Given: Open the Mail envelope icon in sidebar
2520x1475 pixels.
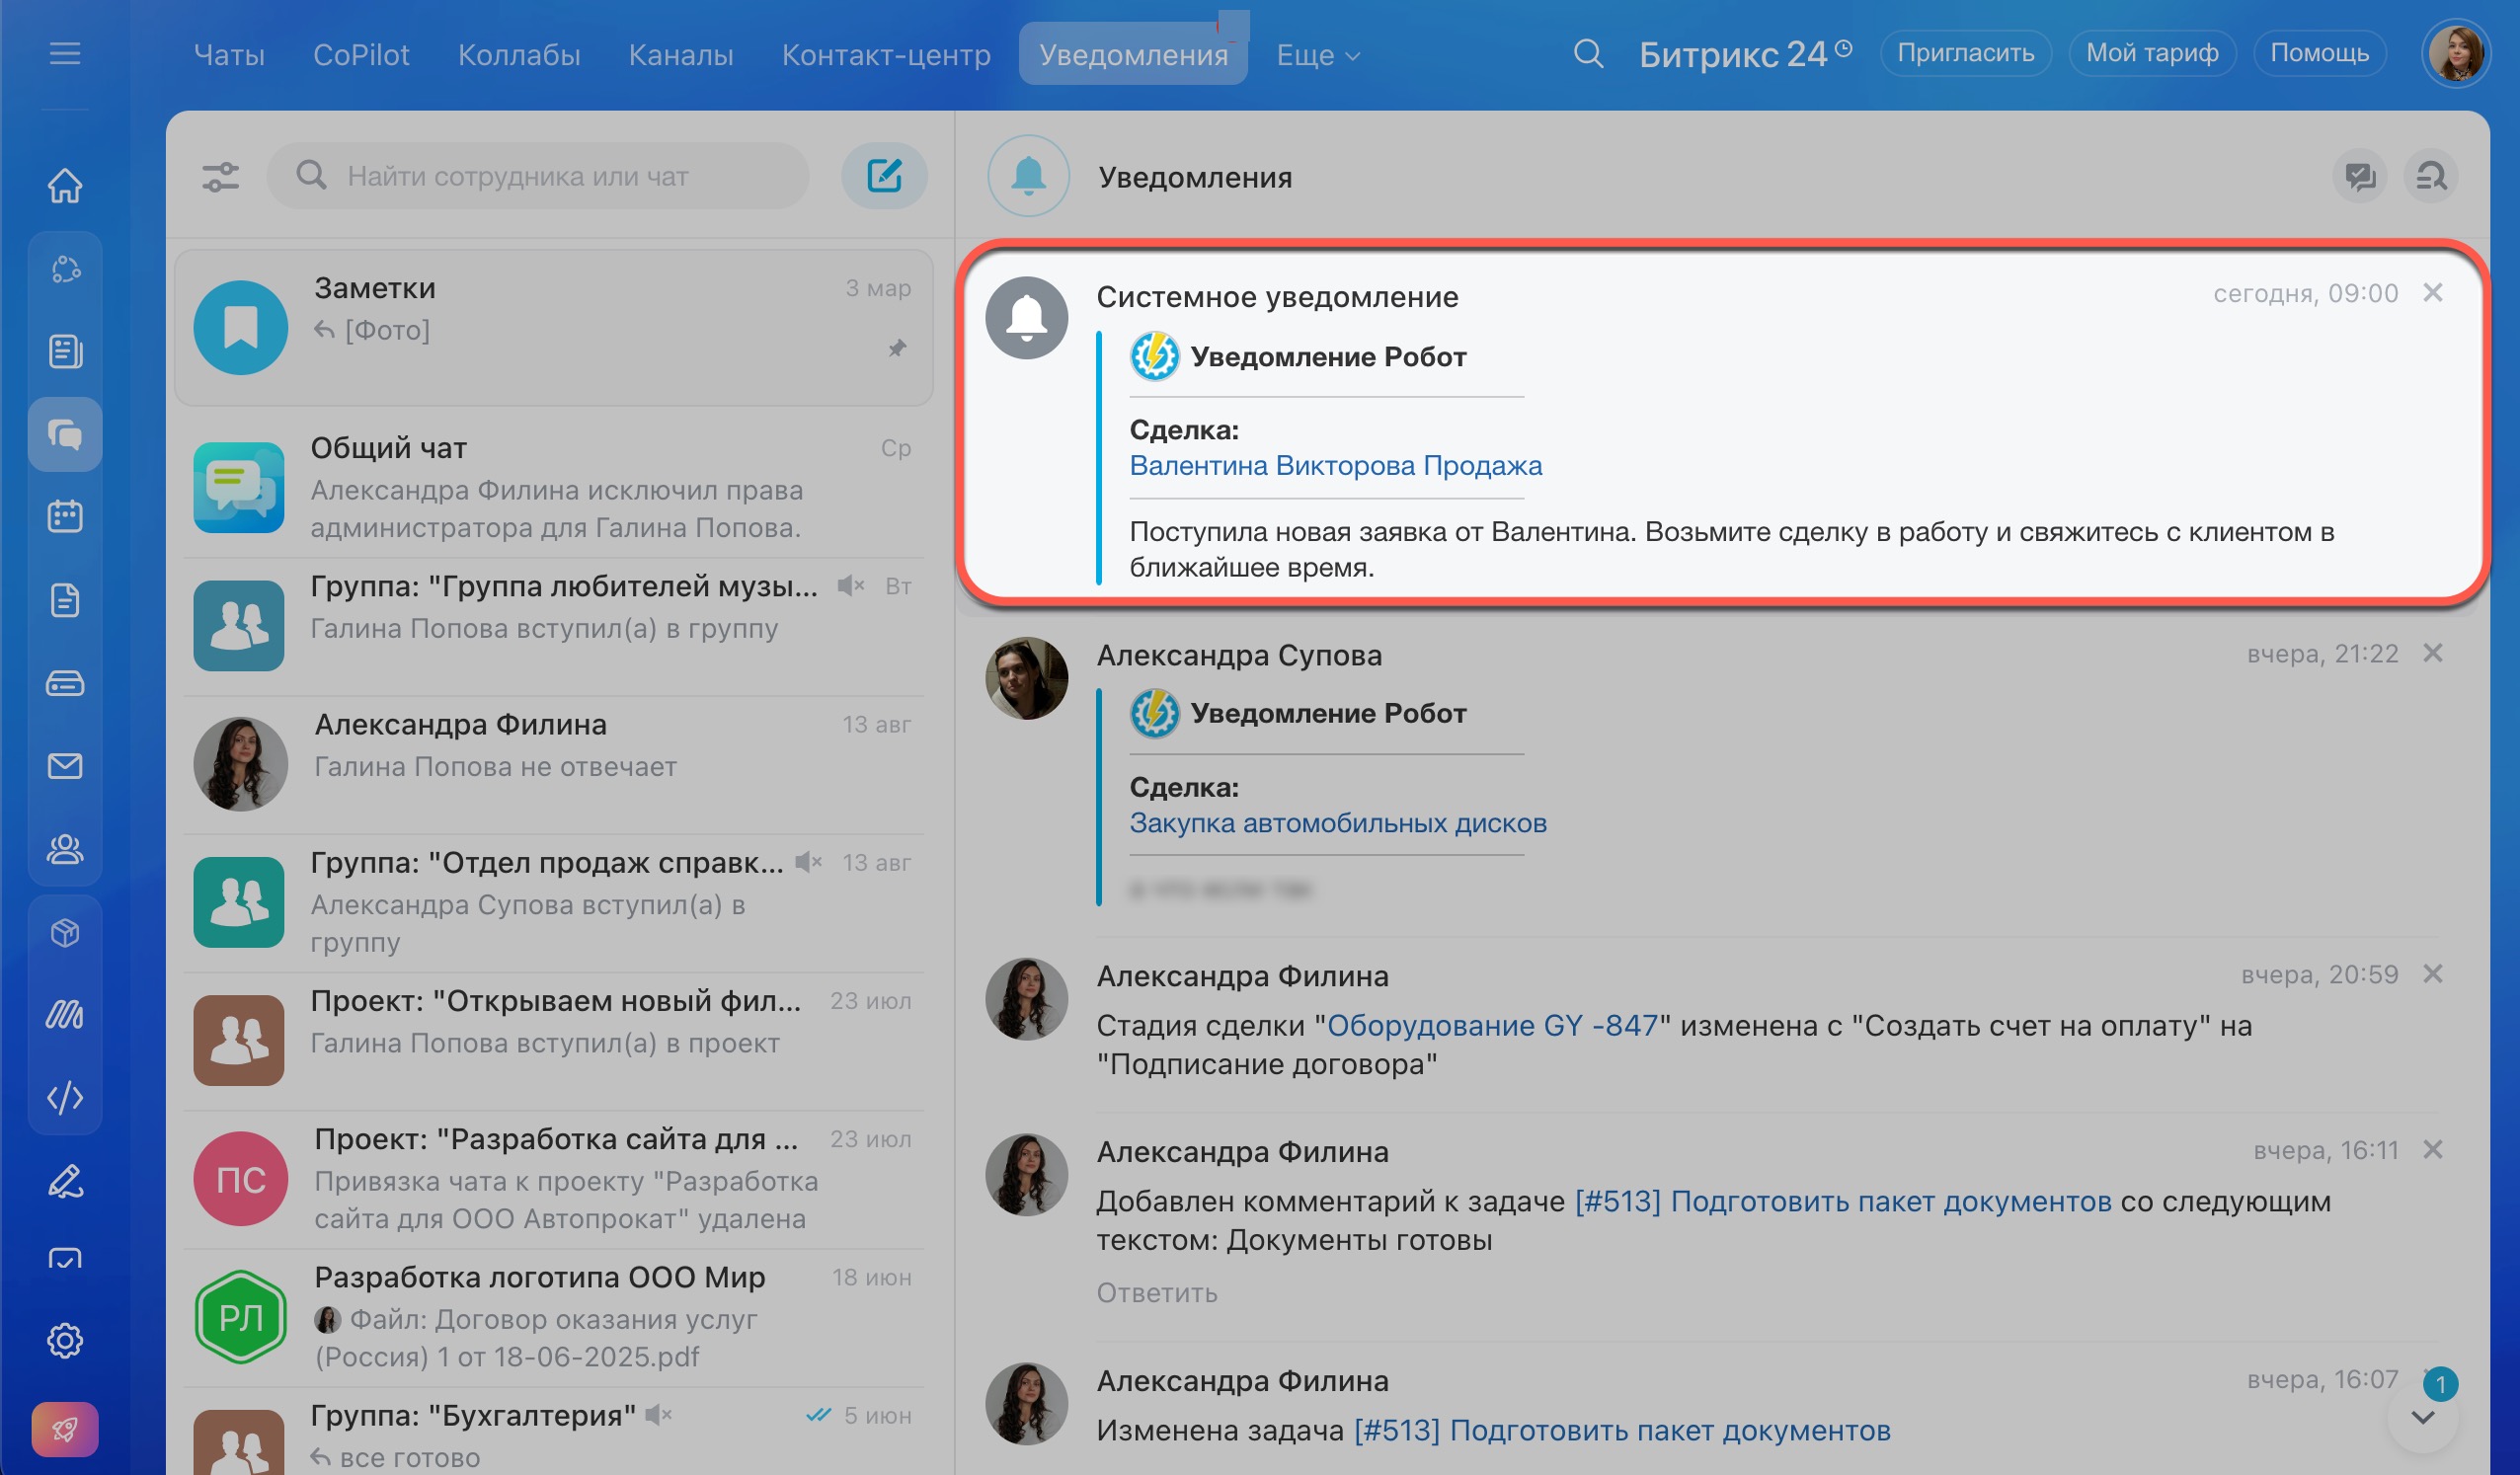Looking at the screenshot, I should [x=65, y=766].
